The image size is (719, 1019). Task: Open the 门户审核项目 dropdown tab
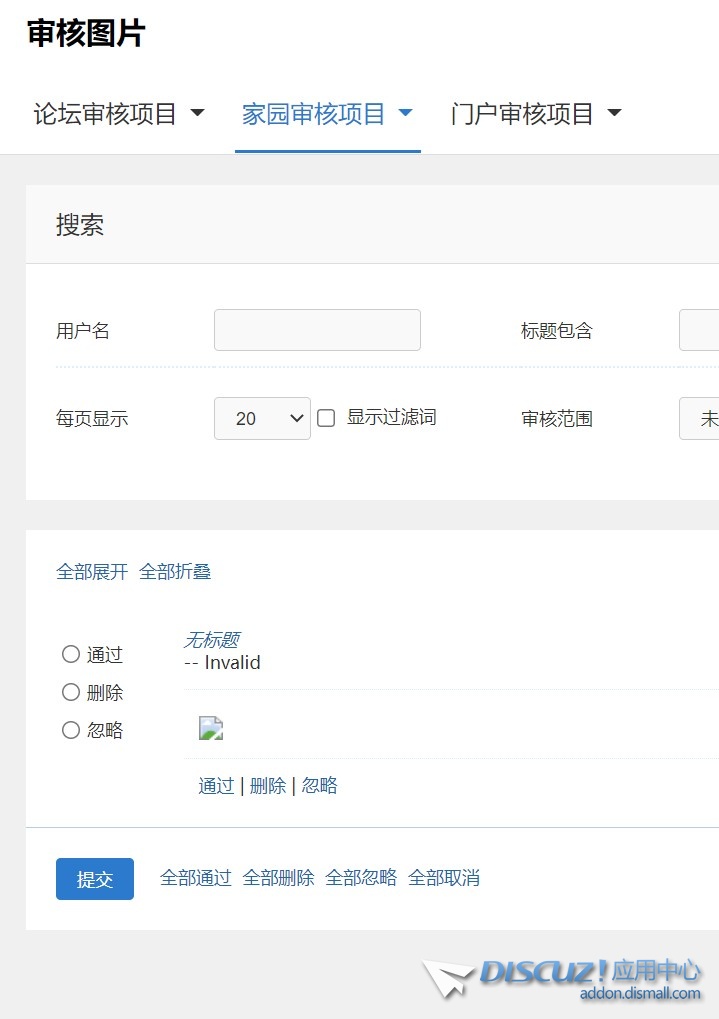tap(536, 114)
